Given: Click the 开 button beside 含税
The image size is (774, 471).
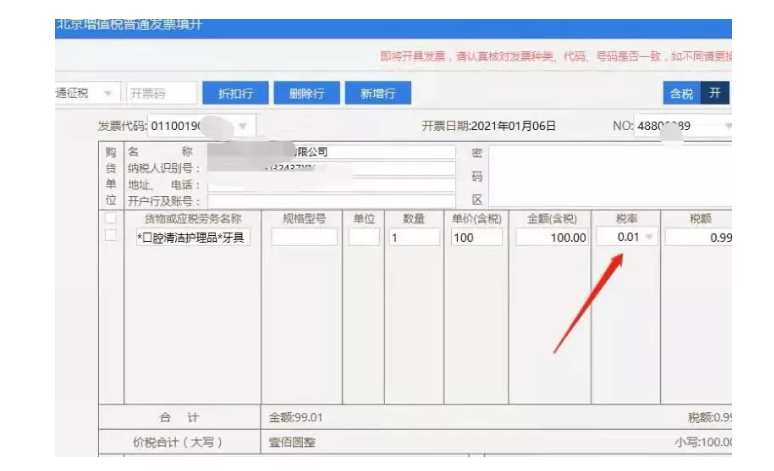Looking at the screenshot, I should 715,93.
